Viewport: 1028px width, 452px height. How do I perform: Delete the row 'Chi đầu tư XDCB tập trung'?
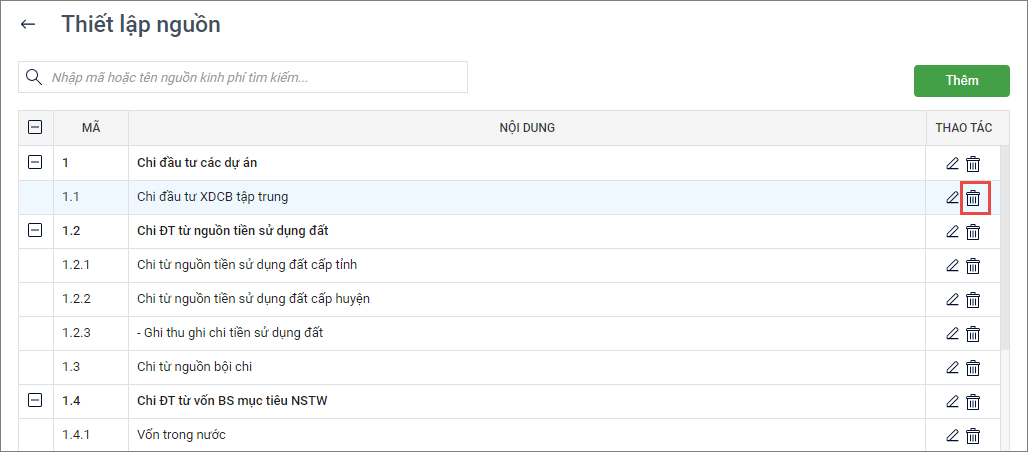click(x=973, y=198)
